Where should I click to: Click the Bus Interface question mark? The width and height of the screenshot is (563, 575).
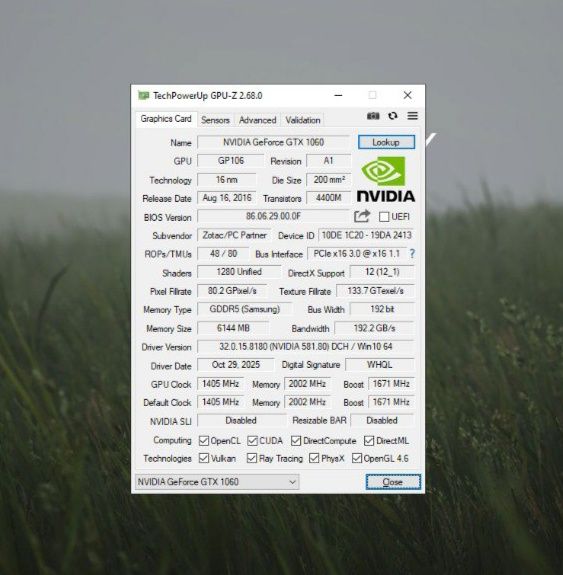click(x=412, y=253)
